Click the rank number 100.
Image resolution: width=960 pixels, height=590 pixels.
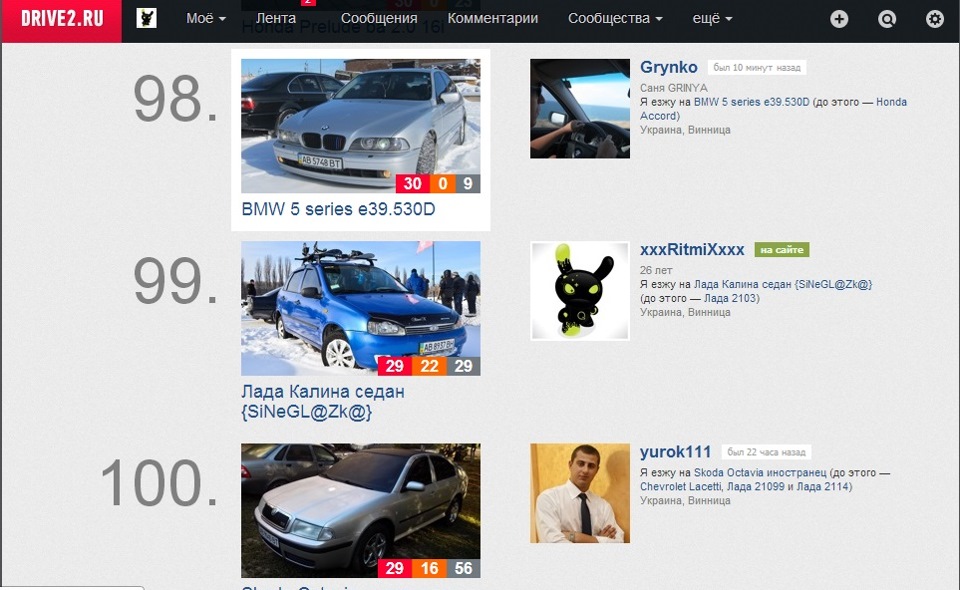(x=159, y=483)
